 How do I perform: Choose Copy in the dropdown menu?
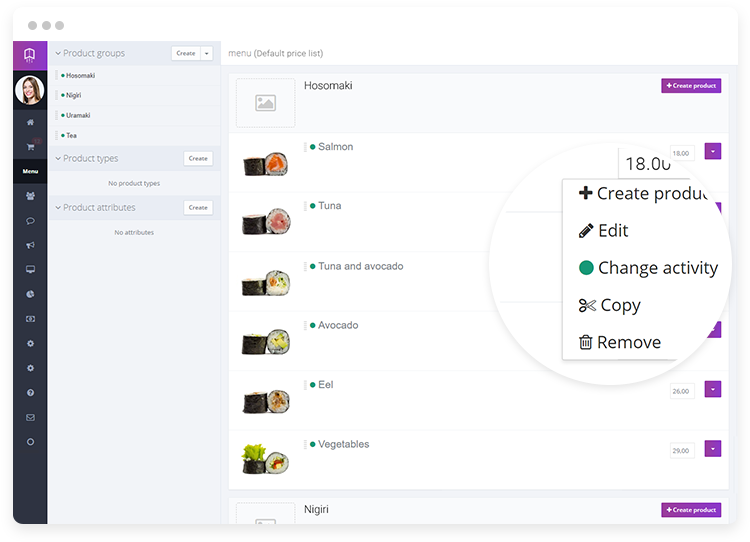coord(609,305)
